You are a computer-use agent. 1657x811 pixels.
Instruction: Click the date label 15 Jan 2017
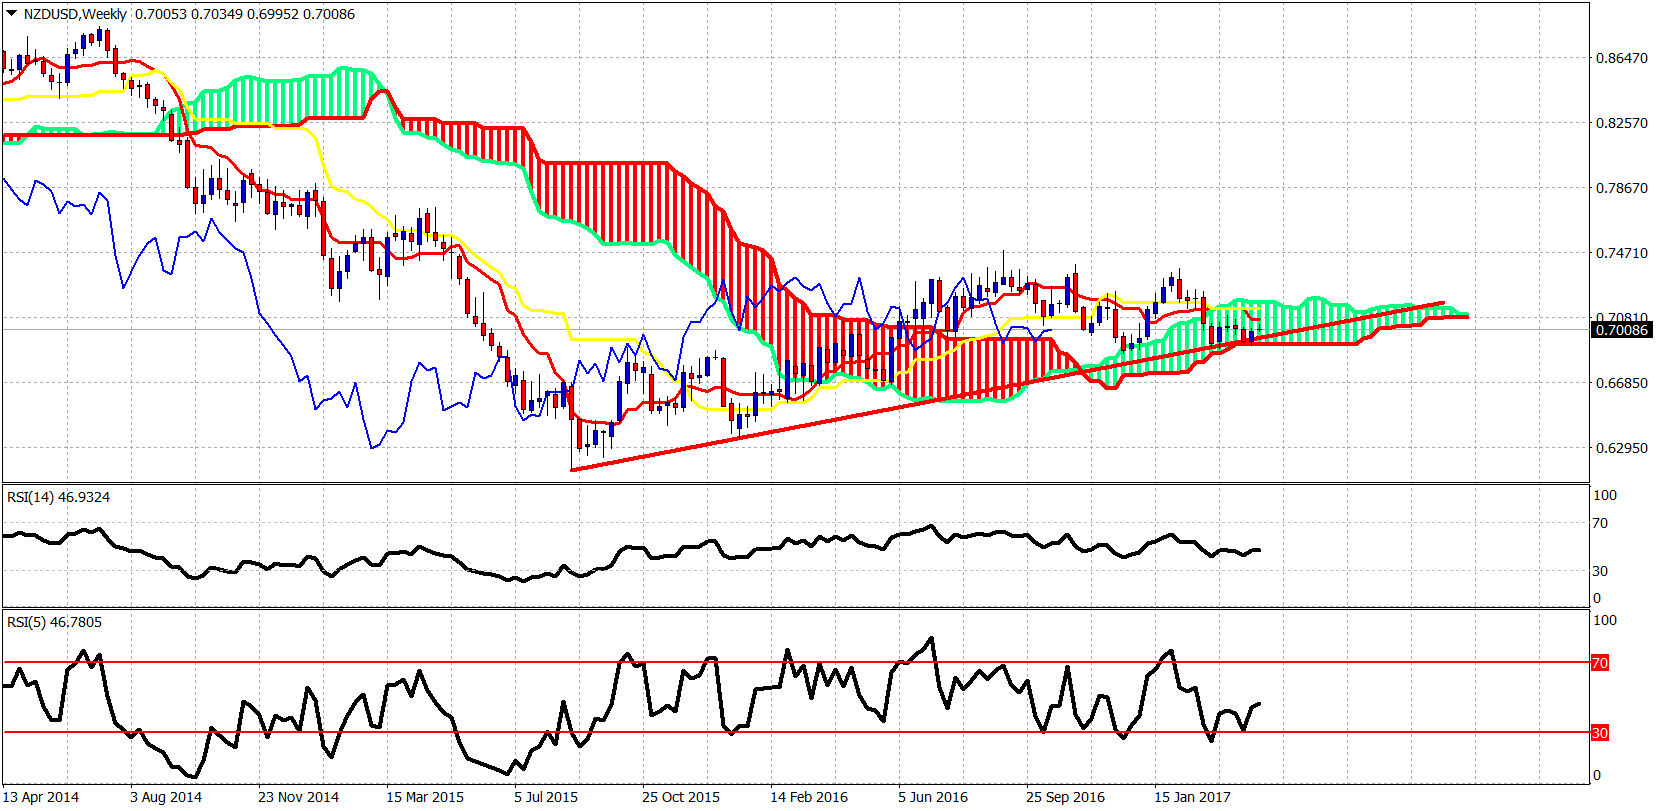(x=1192, y=797)
